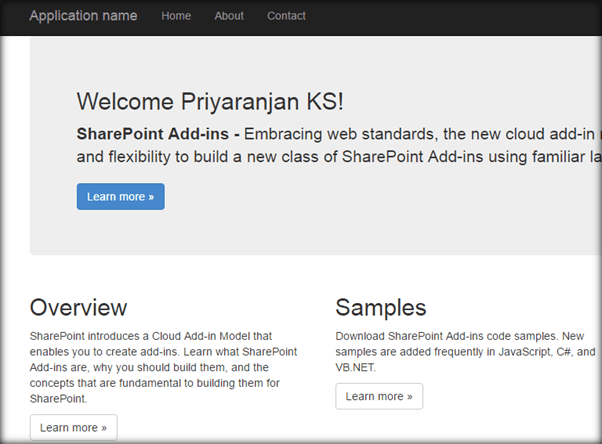Go to the About page

click(x=229, y=16)
